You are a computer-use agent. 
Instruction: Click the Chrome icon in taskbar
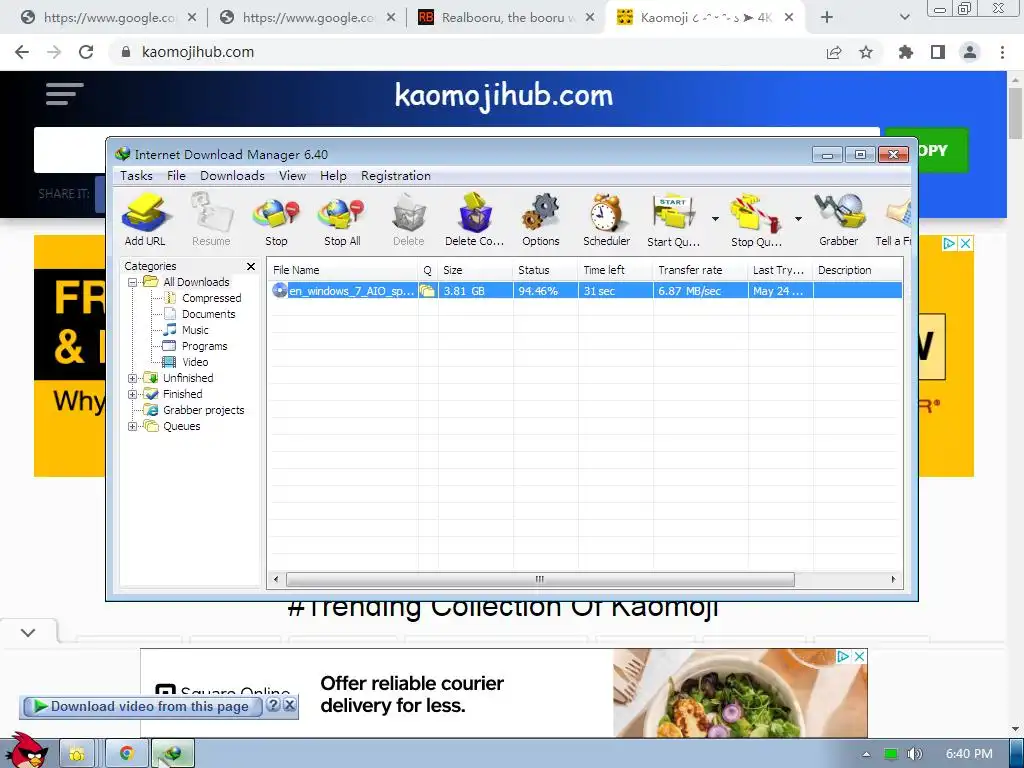point(127,754)
